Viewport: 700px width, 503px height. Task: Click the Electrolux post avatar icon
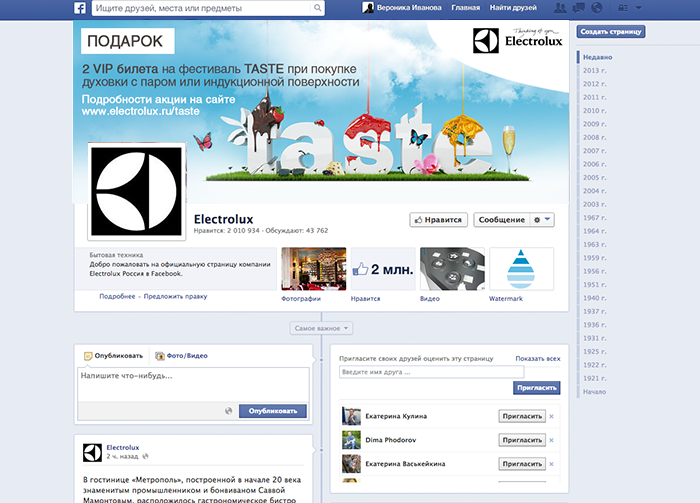[92, 453]
